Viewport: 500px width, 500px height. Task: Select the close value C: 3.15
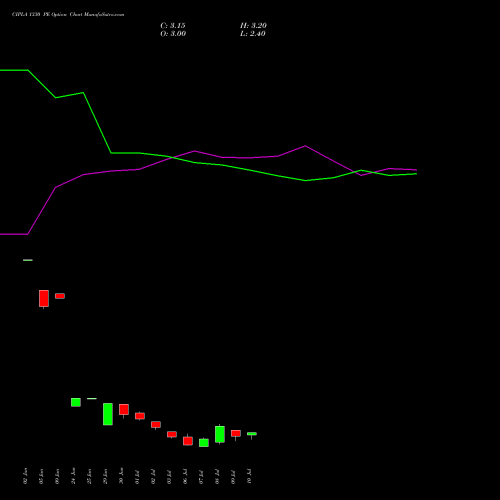click(x=173, y=26)
